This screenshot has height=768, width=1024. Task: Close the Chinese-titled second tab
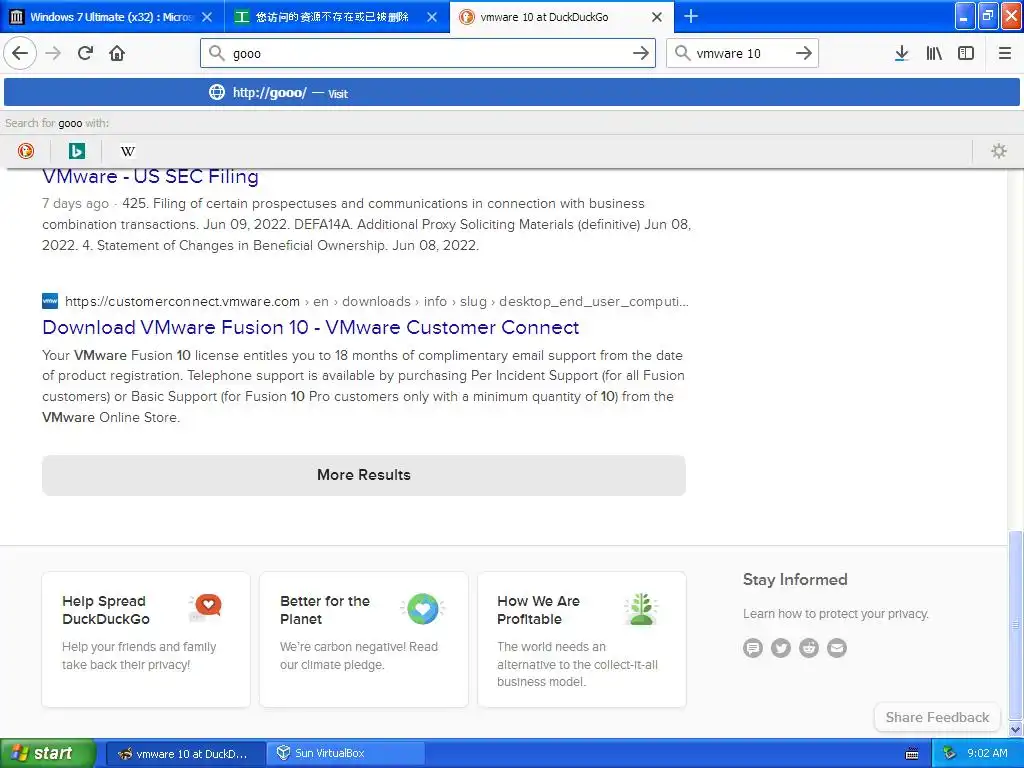click(x=432, y=17)
